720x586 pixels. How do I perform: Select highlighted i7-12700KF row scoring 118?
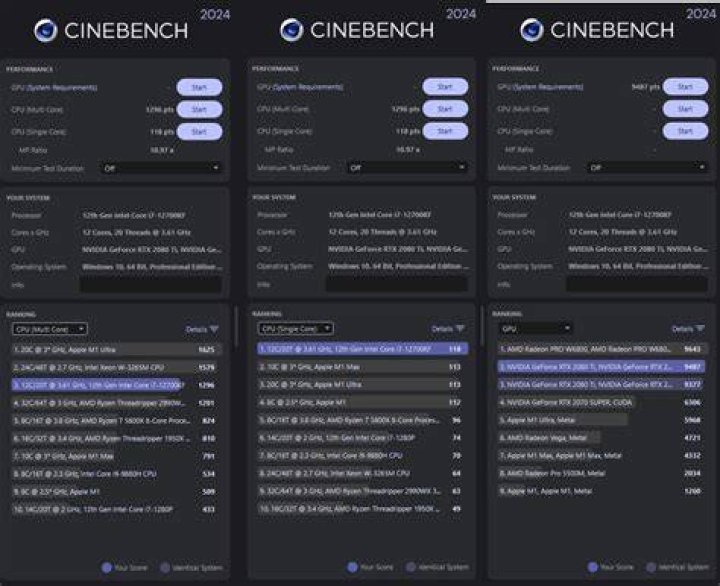(x=363, y=349)
